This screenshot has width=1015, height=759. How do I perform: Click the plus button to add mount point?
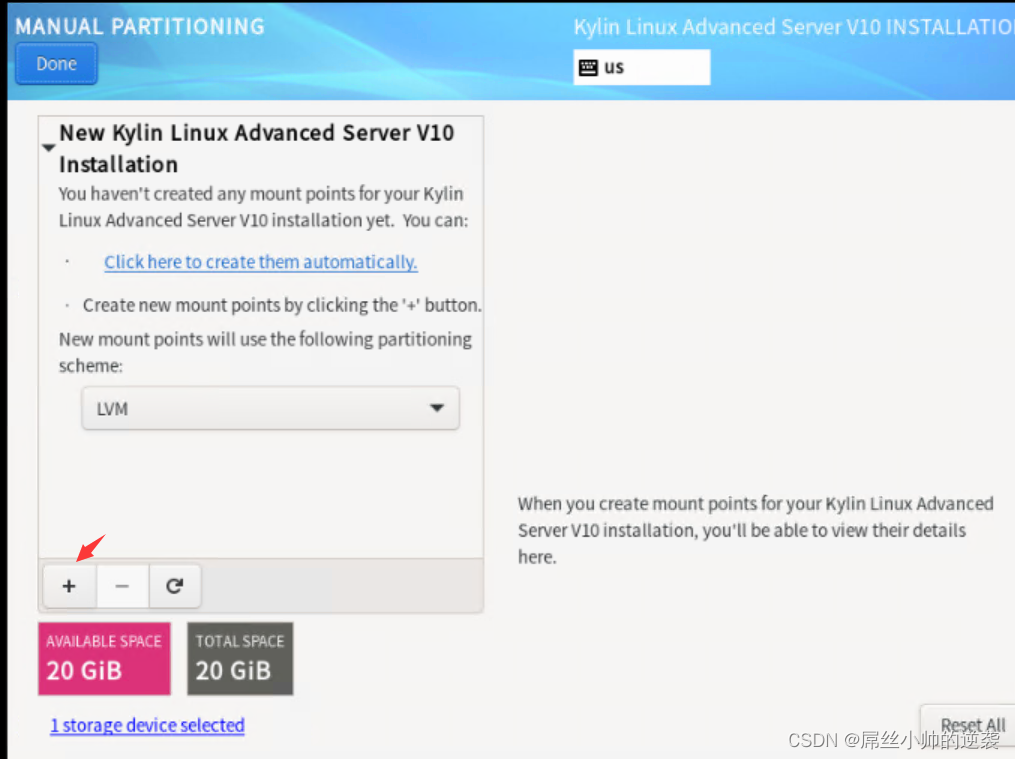tap(69, 586)
